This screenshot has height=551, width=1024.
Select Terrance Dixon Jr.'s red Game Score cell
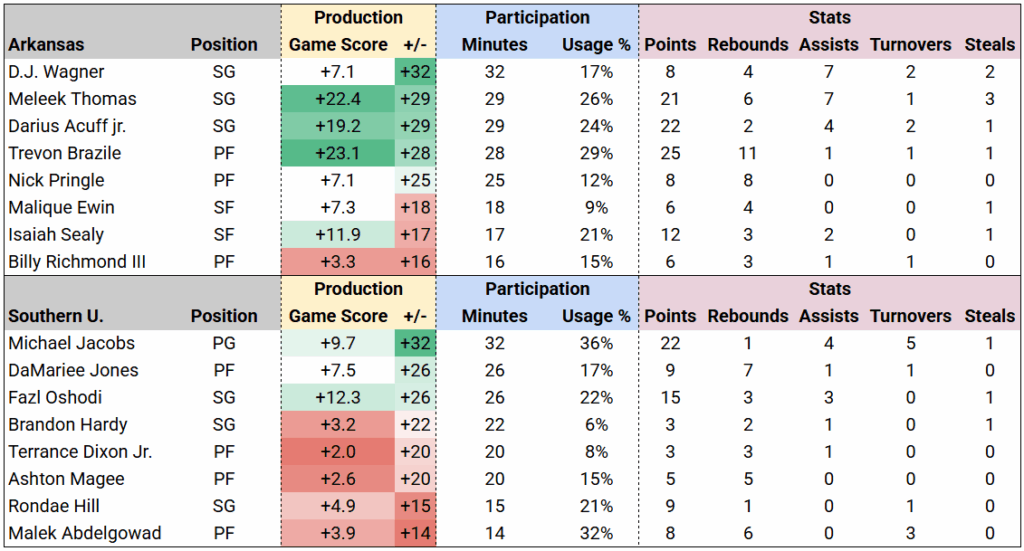point(338,452)
